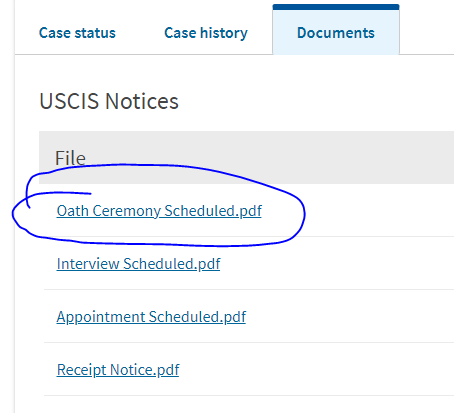Click the word Interview in the second link

(x=88, y=264)
